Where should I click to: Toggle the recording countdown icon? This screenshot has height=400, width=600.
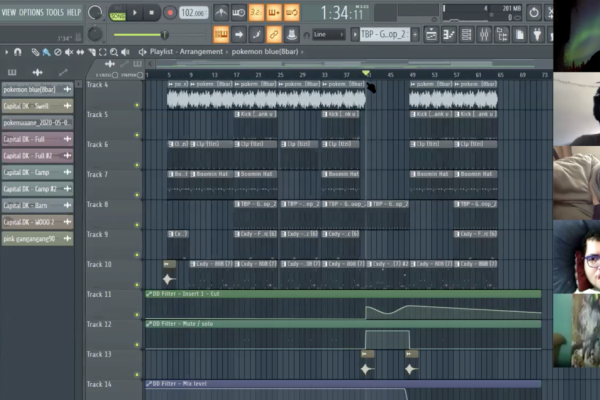coord(256,13)
